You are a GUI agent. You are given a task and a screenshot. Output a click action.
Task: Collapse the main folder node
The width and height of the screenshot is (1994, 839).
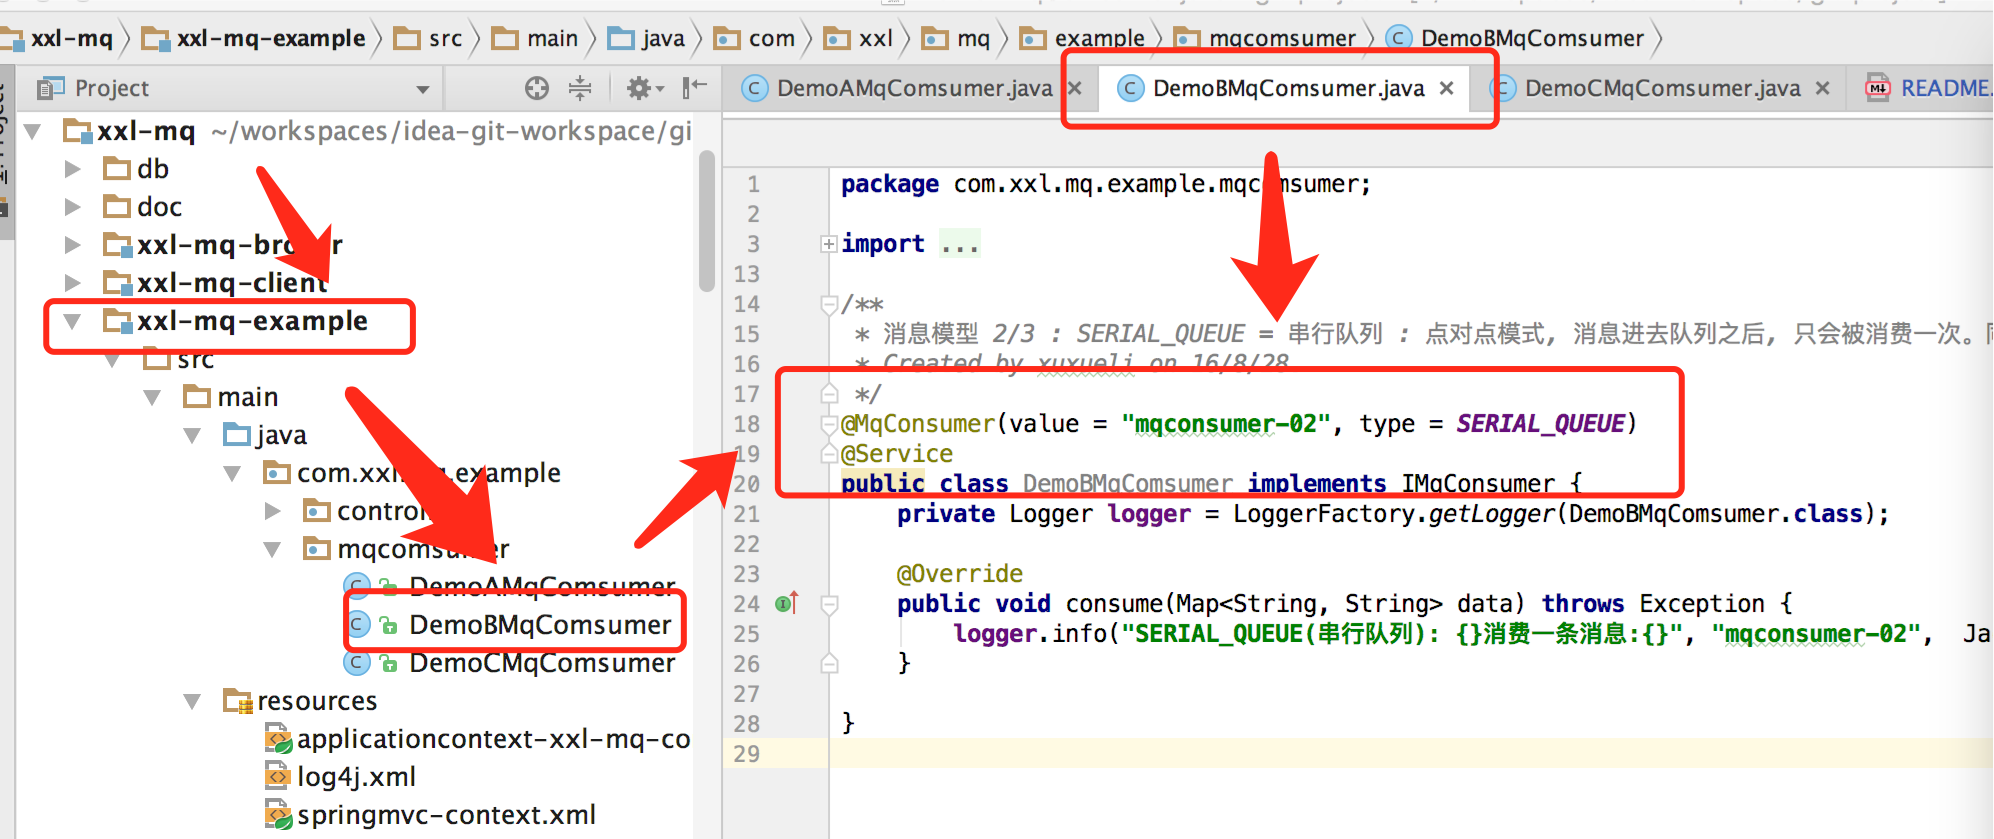pyautogui.click(x=152, y=397)
